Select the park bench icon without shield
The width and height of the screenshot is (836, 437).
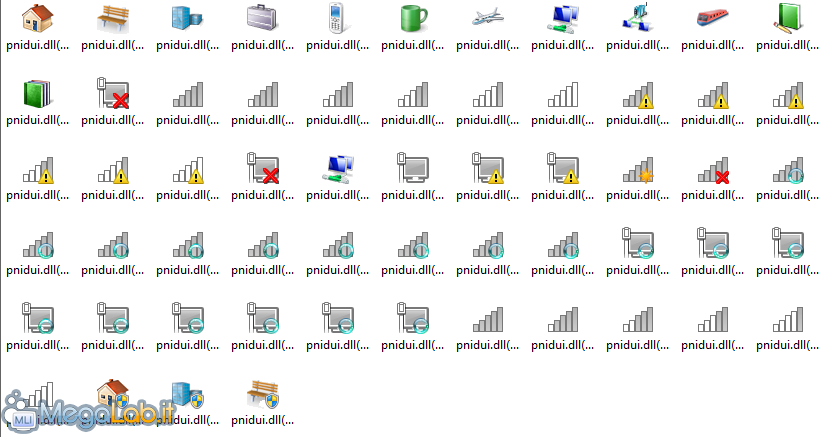pyautogui.click(x=112, y=18)
